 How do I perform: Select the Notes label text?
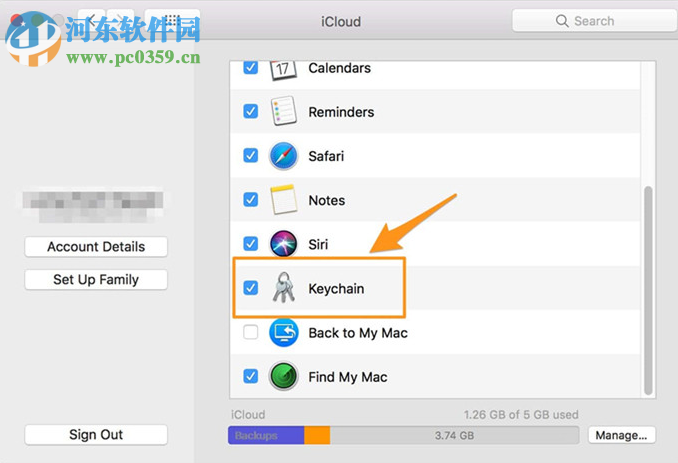(x=326, y=201)
